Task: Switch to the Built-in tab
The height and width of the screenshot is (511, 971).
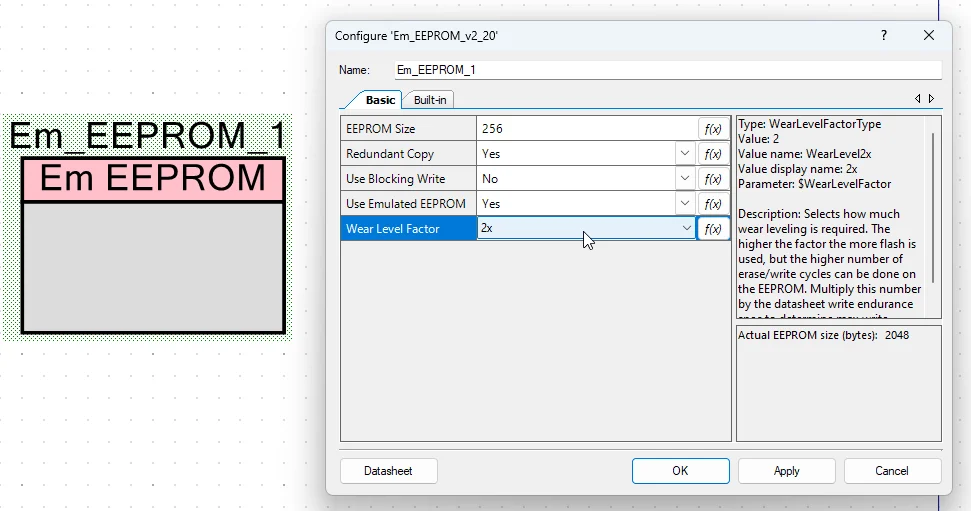Action: (430, 100)
